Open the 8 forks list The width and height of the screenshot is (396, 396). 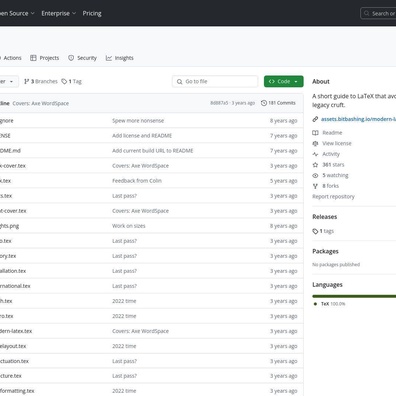tap(330, 186)
